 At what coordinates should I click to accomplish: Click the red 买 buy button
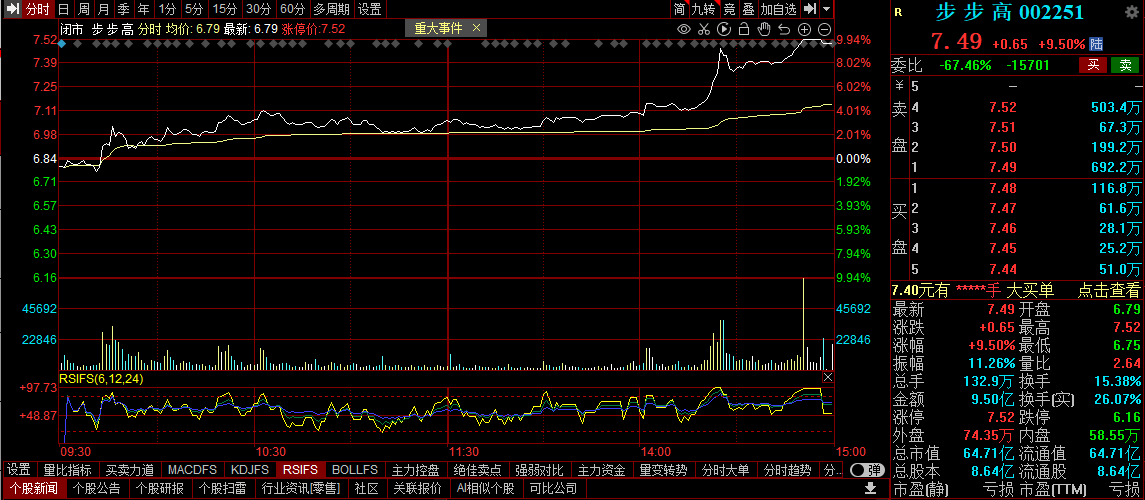pyautogui.click(x=1093, y=65)
